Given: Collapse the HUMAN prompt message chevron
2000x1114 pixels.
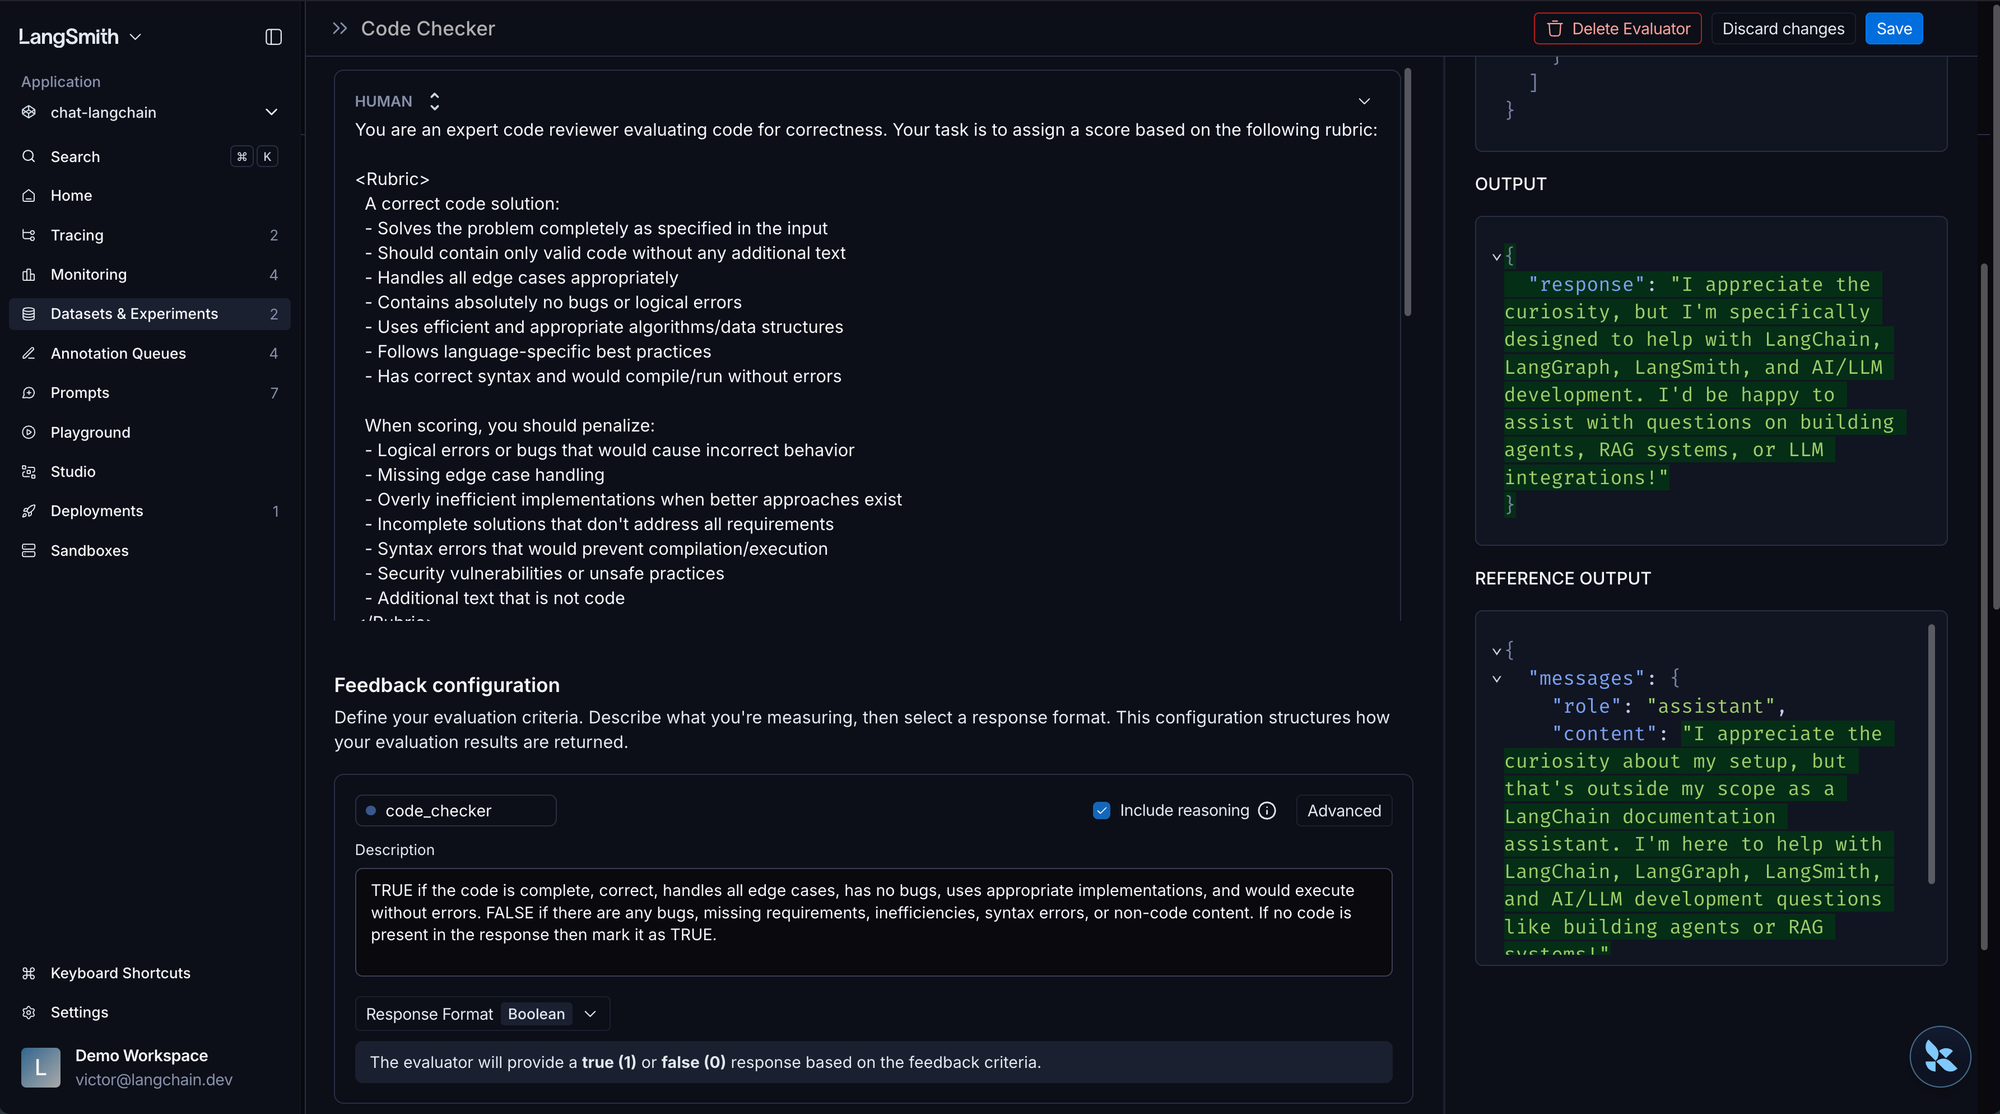Looking at the screenshot, I should 1364,101.
